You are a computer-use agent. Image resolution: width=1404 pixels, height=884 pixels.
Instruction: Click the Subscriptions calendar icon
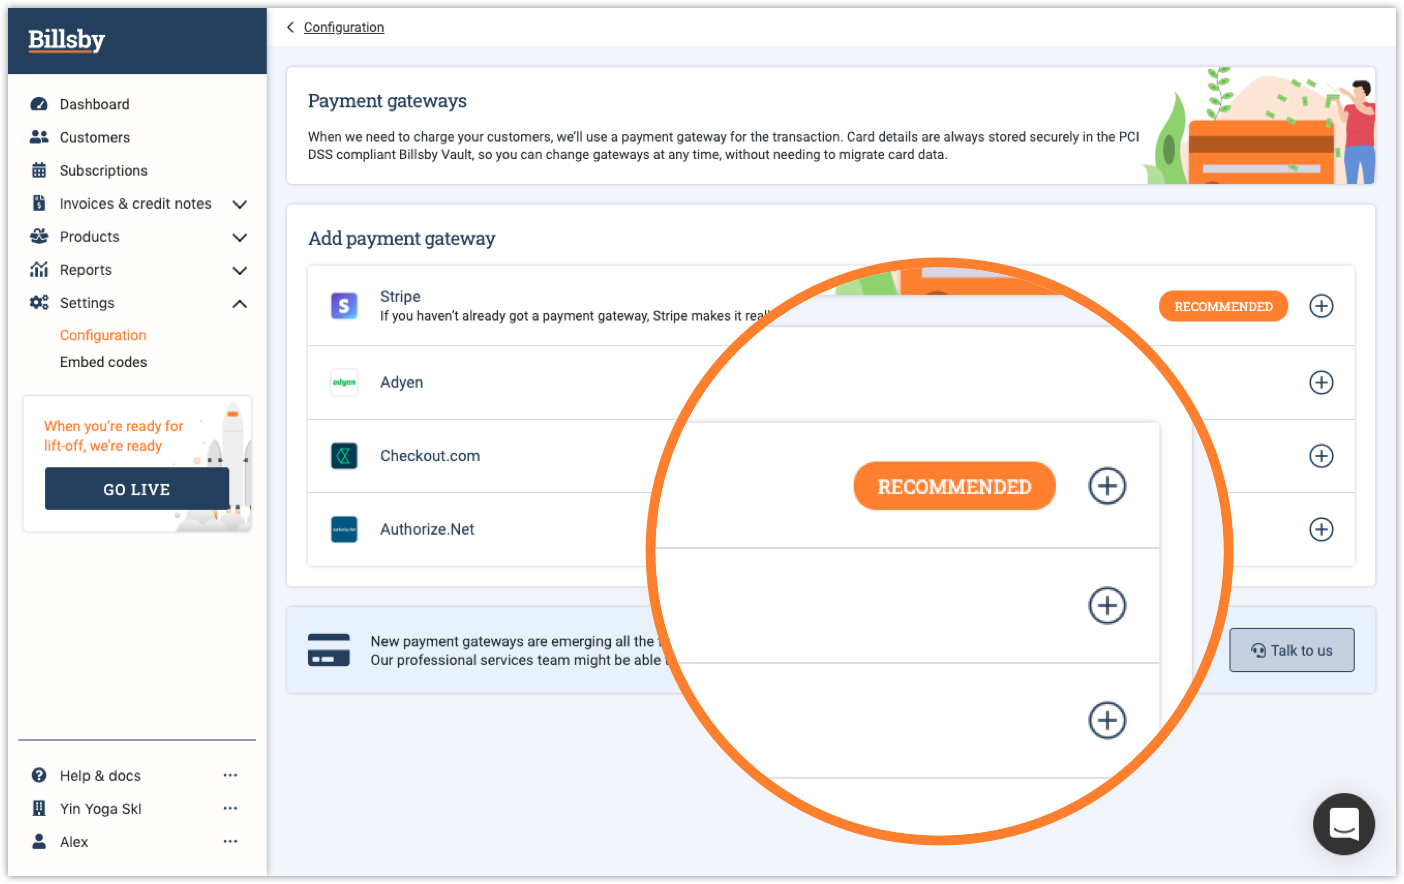pos(39,170)
